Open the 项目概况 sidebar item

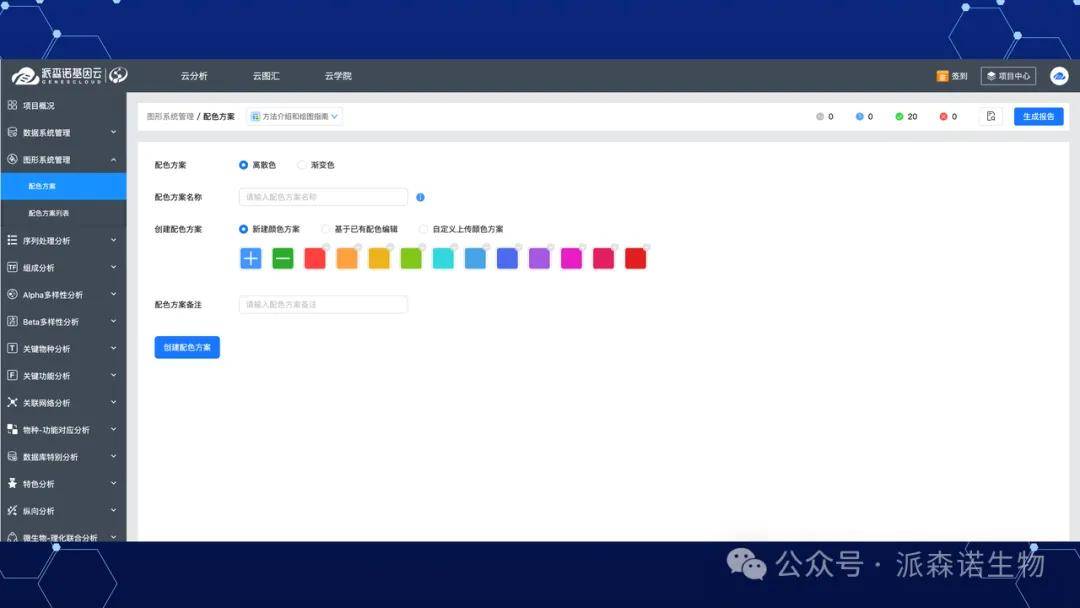[x=63, y=105]
